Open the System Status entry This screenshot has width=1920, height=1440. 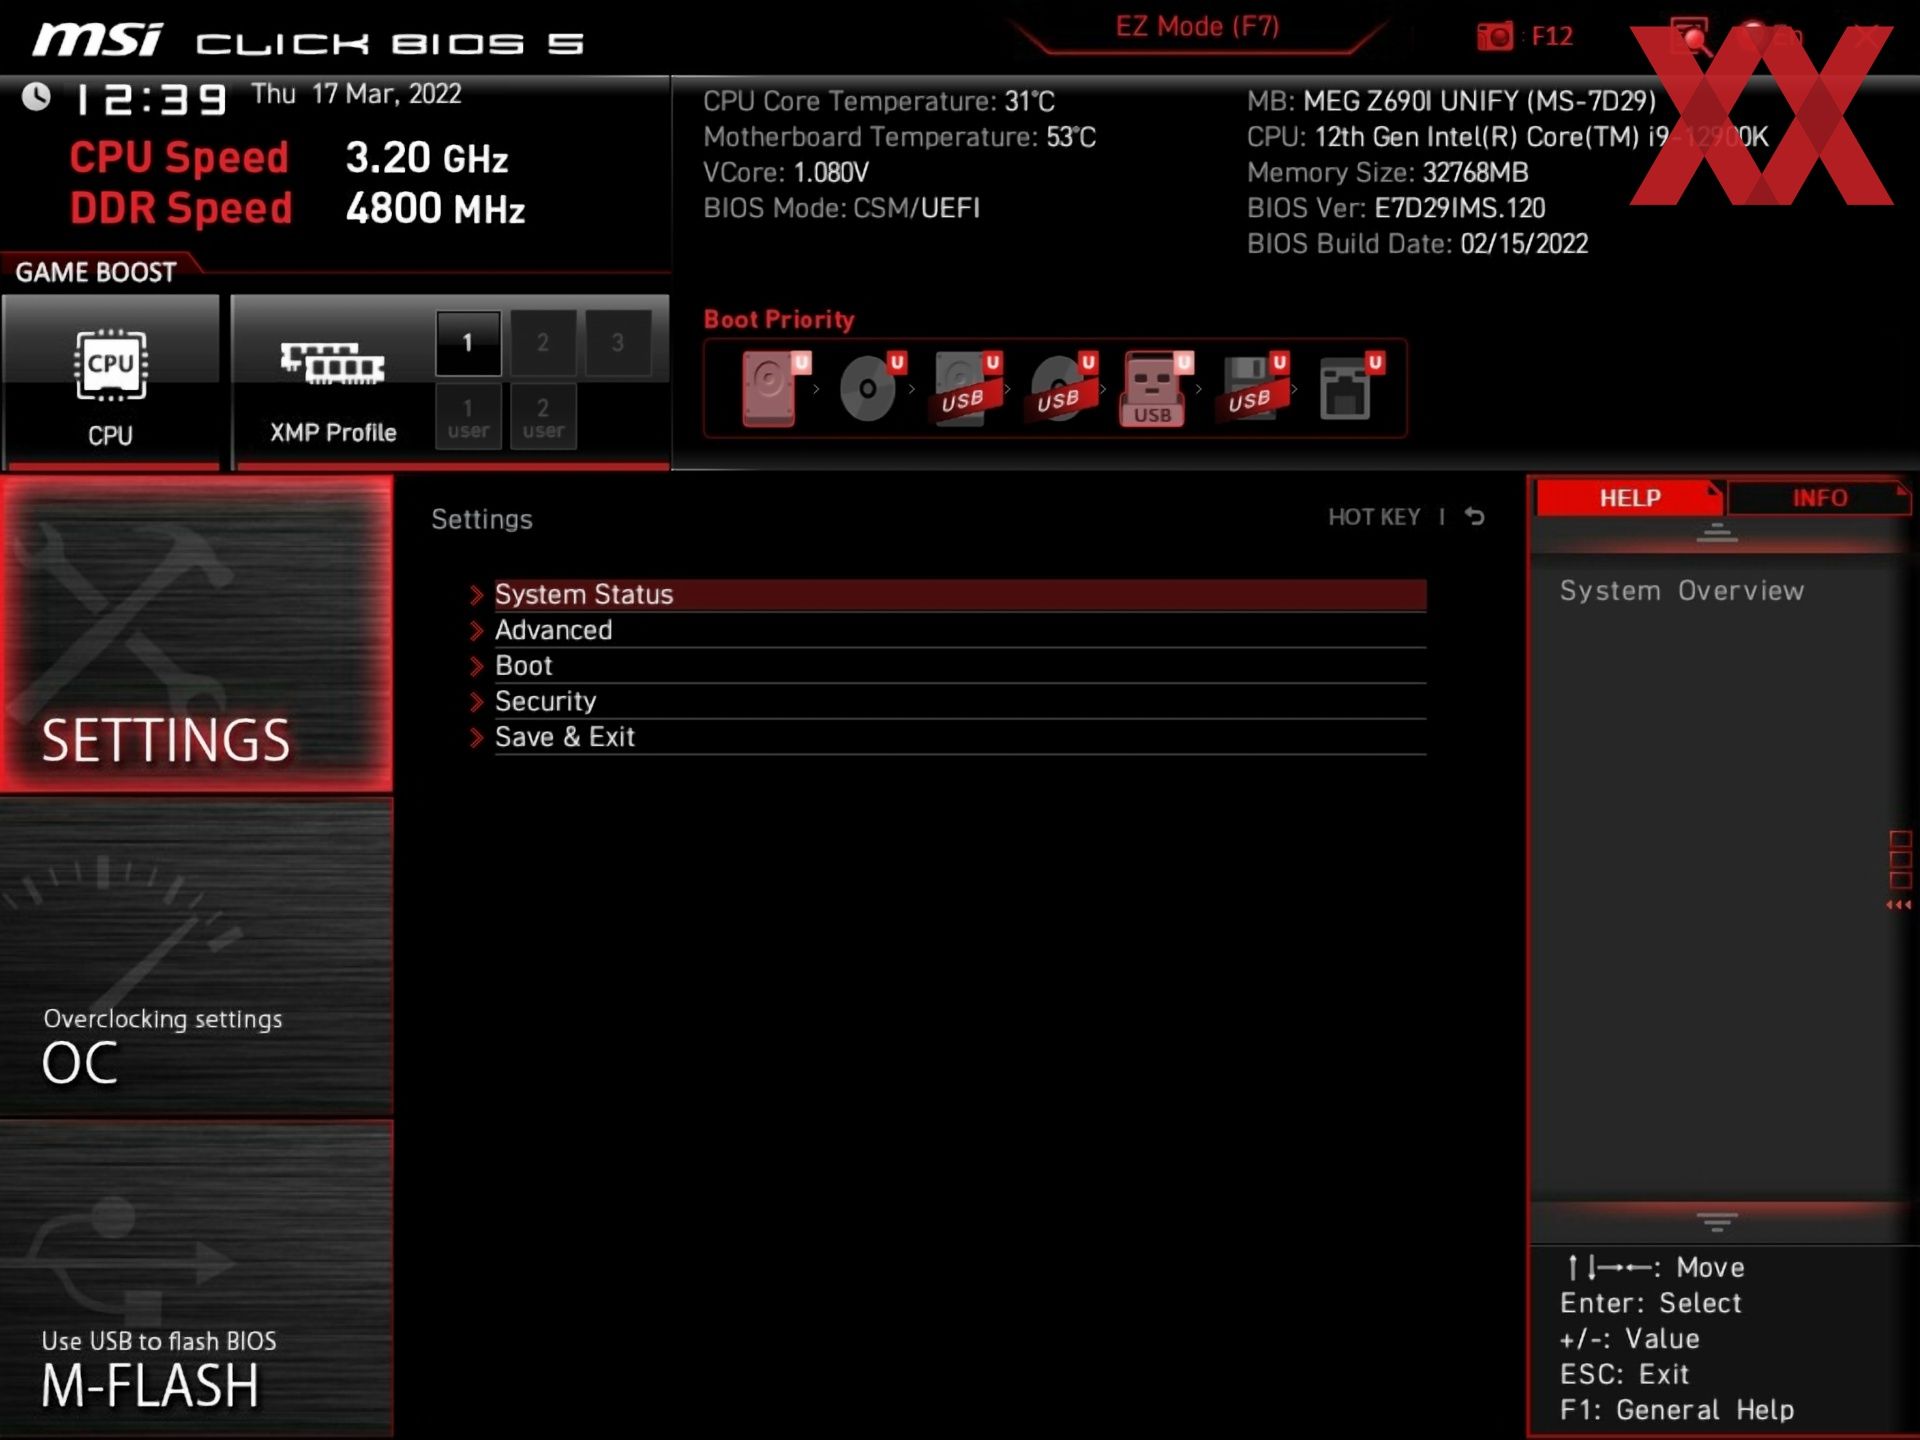coord(960,595)
